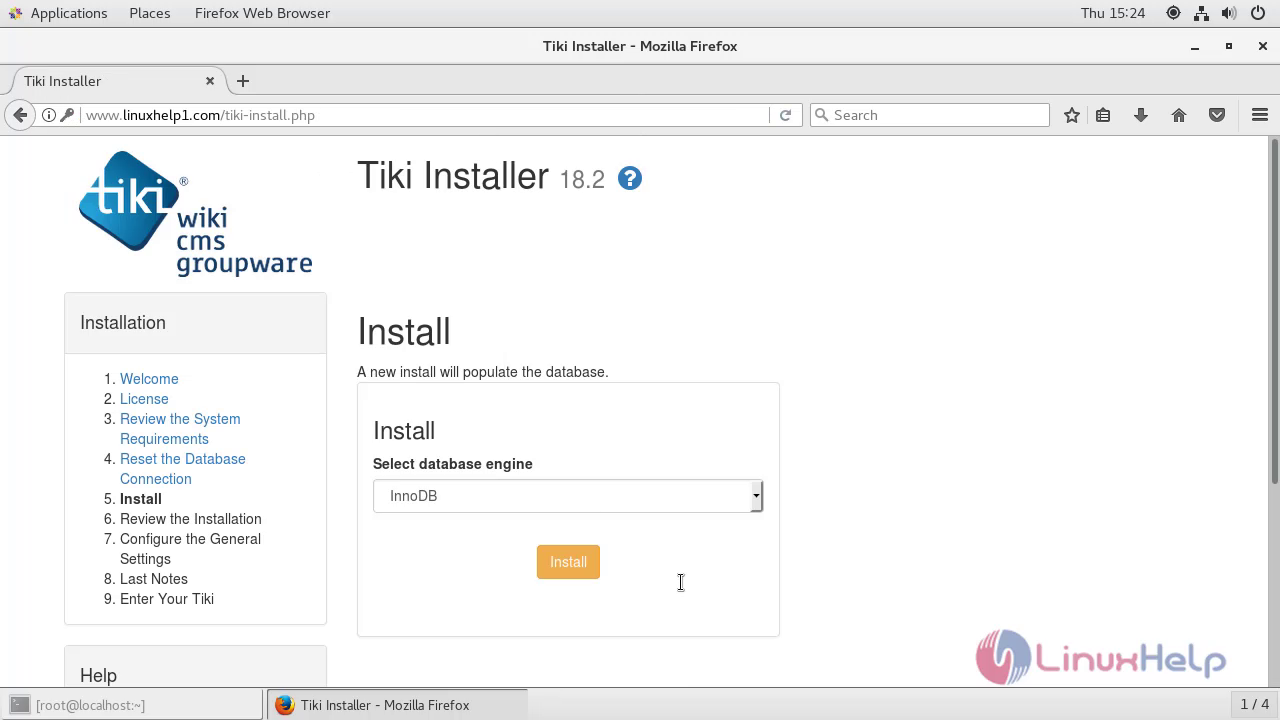1280x720 pixels.
Task: Click the "Tiki Installer" page title heading
Action: point(453,176)
